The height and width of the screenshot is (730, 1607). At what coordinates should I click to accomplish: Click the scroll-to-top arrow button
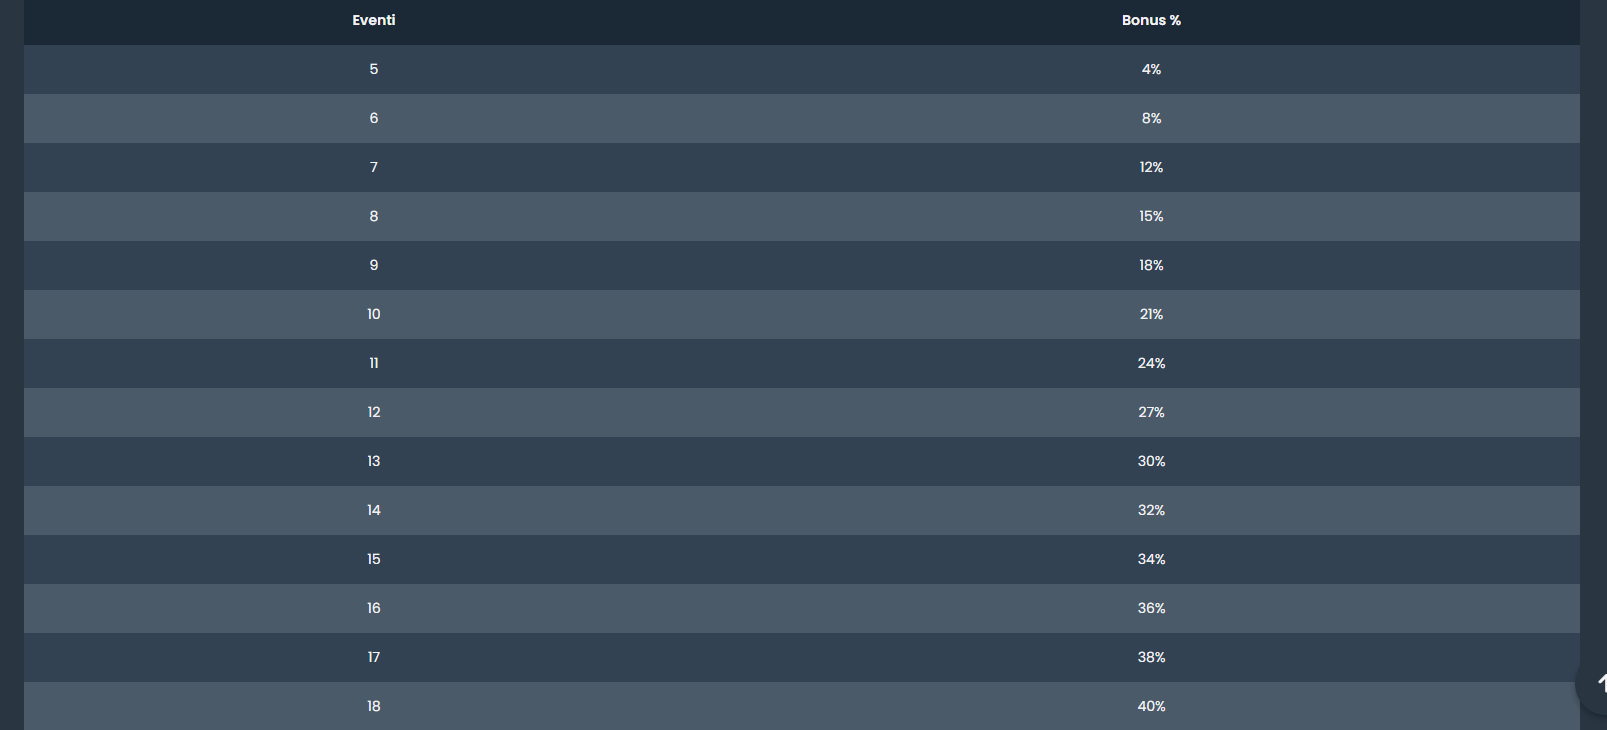(1593, 684)
